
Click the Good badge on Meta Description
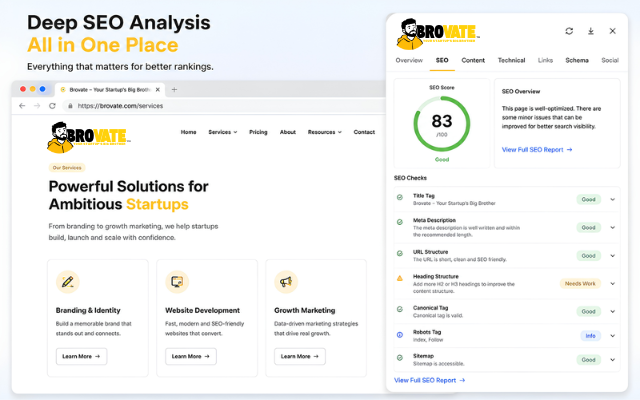coord(588,228)
